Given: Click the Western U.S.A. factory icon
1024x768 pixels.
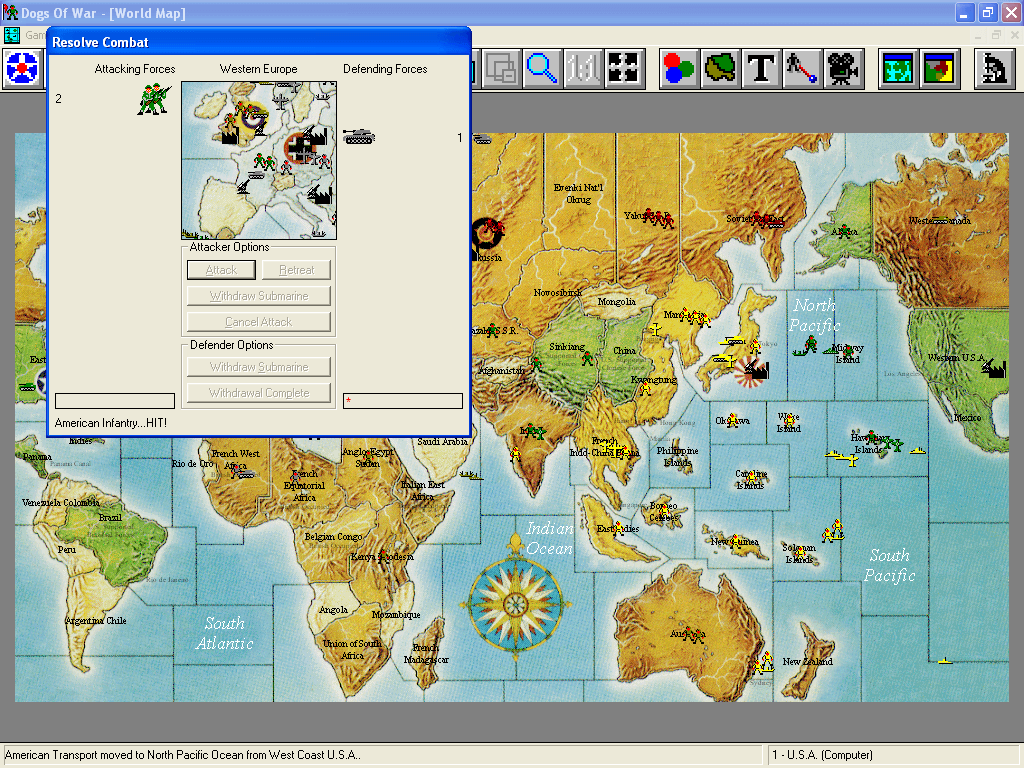Looking at the screenshot, I should click(x=993, y=367).
